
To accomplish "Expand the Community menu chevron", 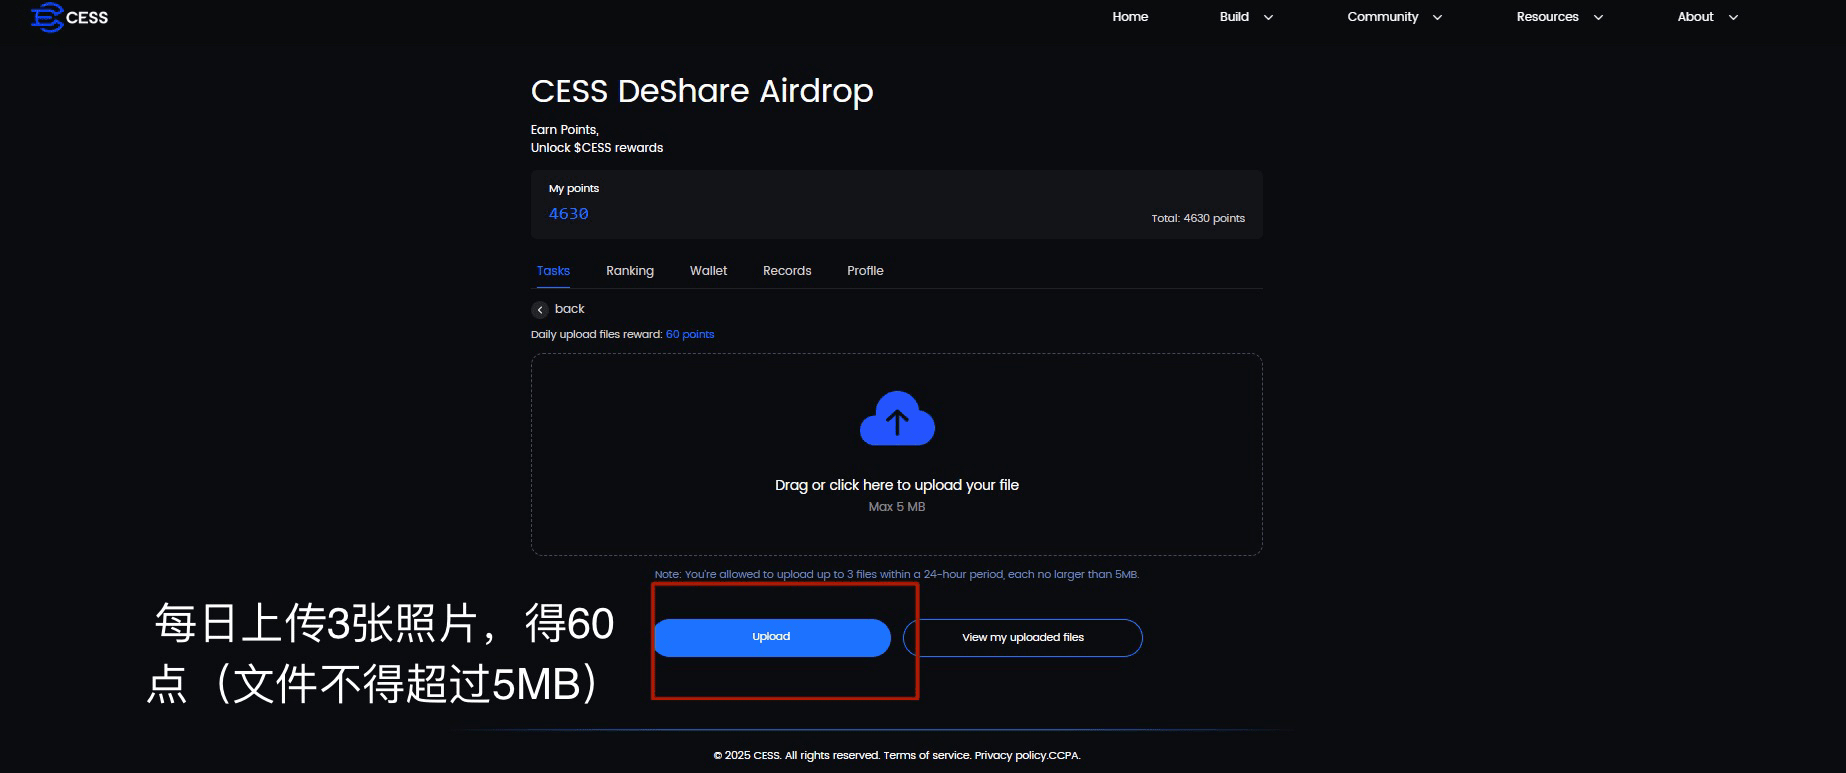I will (1437, 18).
